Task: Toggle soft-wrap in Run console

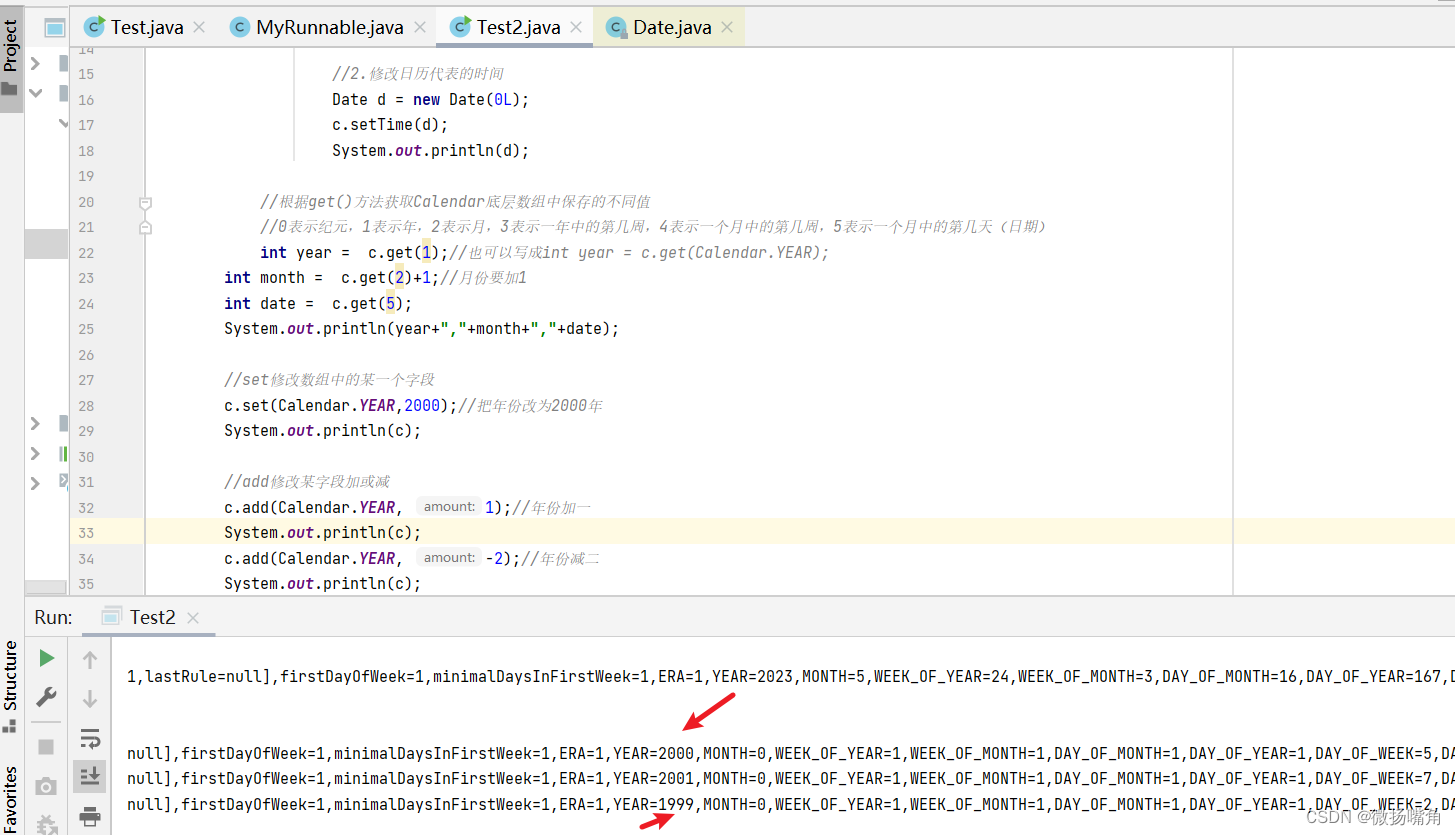Action: [90, 739]
